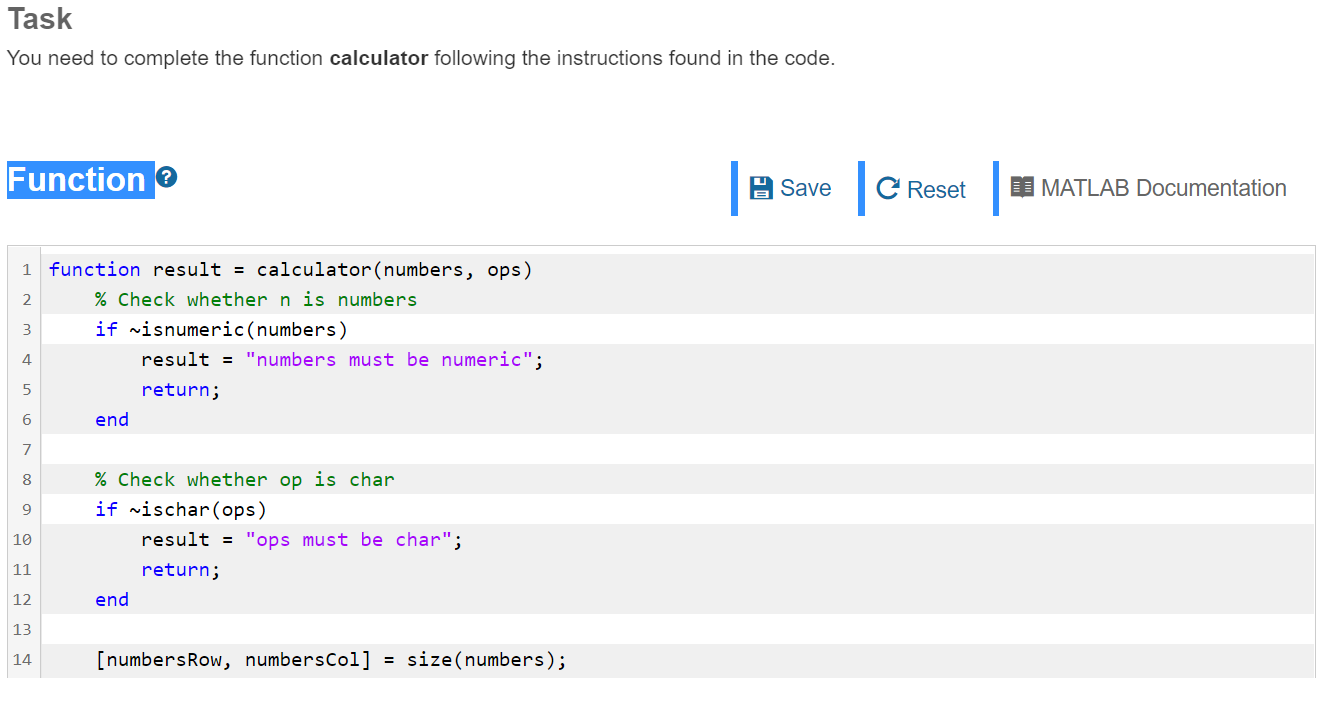Click the return statement on line 11
This screenshot has height=702, width=1330.
[x=181, y=570]
